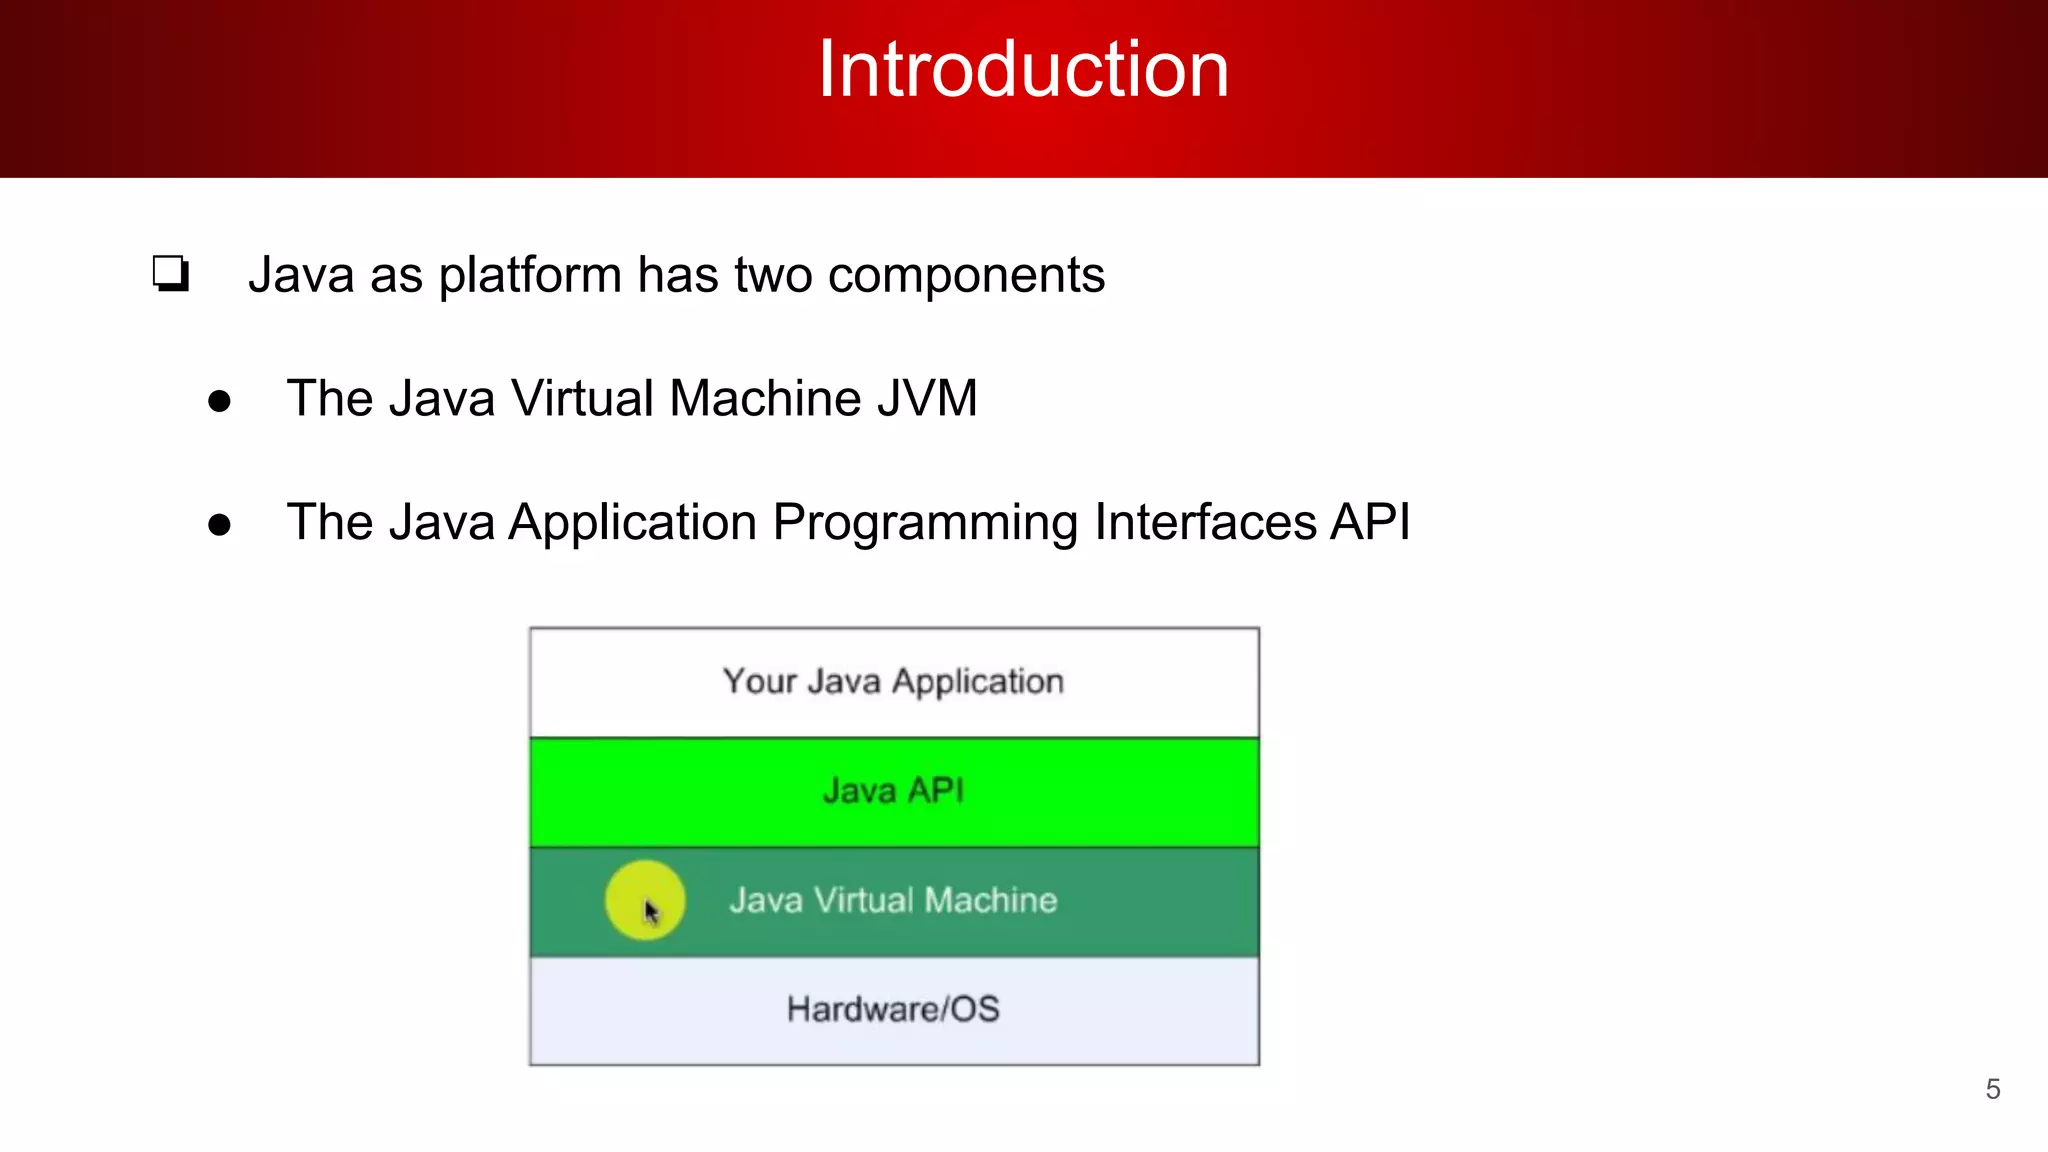Click the yellow circle cursor highlight
This screenshot has height=1152, width=2048.
pos(644,900)
